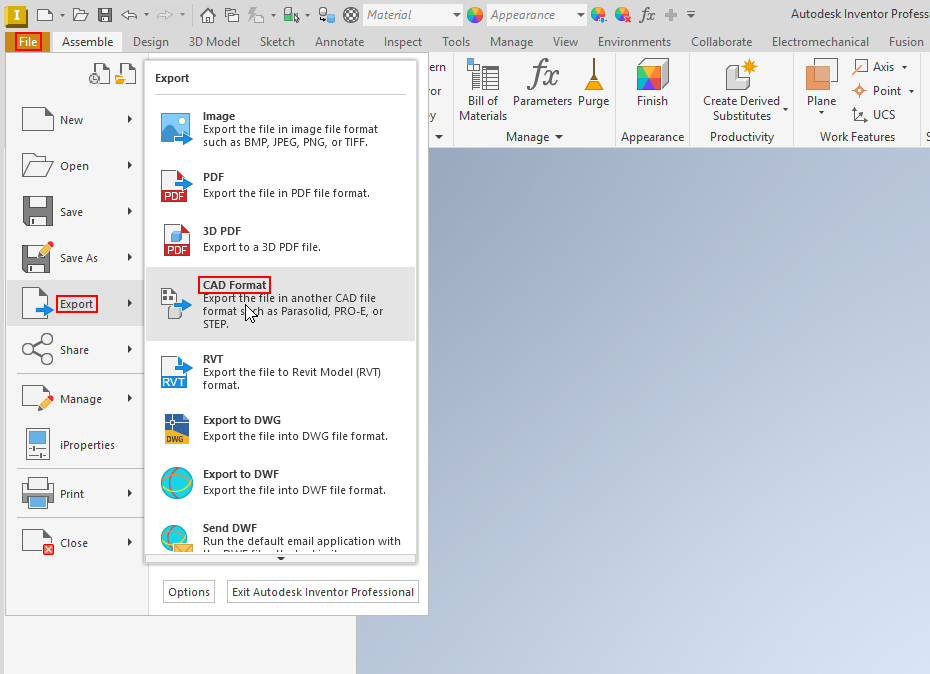Click the appearance color wheel swatch
The image size is (930, 674).
[475, 15]
